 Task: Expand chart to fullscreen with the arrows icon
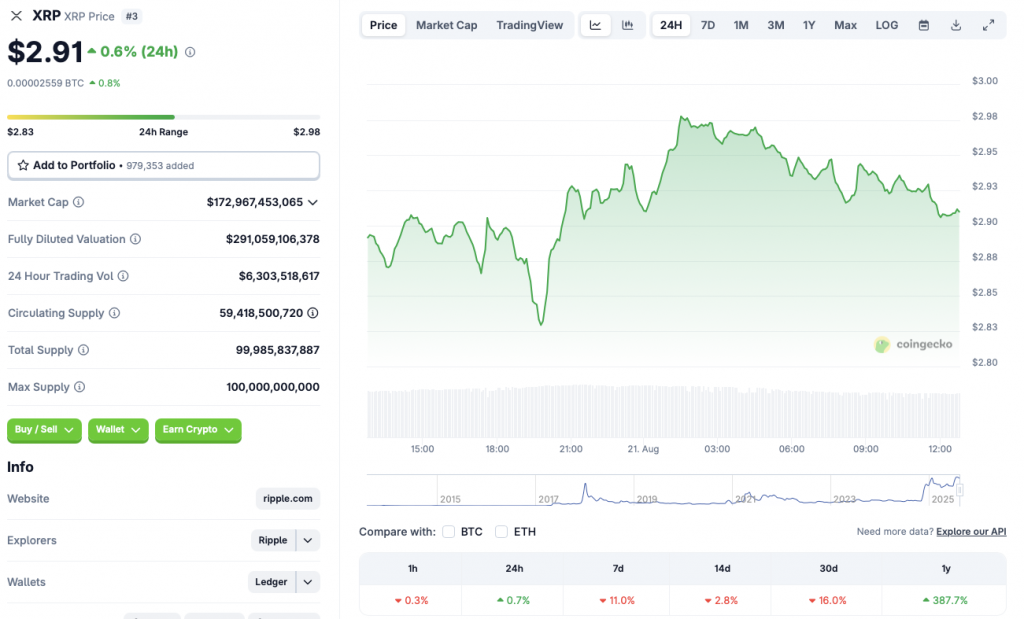pyautogui.click(x=990, y=24)
